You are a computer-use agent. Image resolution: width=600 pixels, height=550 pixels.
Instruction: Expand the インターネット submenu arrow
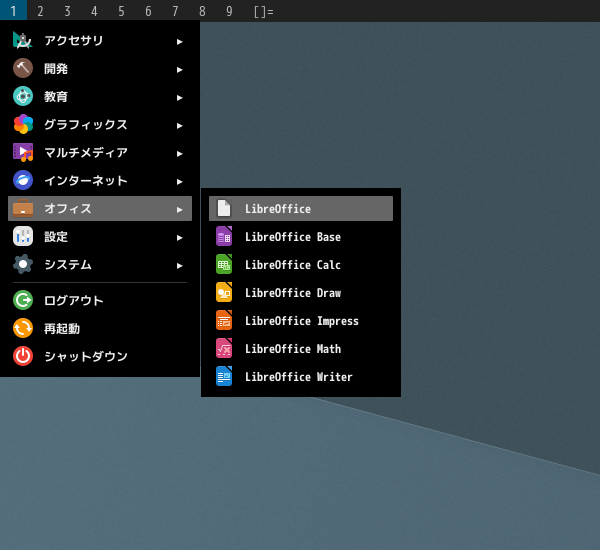(x=179, y=181)
